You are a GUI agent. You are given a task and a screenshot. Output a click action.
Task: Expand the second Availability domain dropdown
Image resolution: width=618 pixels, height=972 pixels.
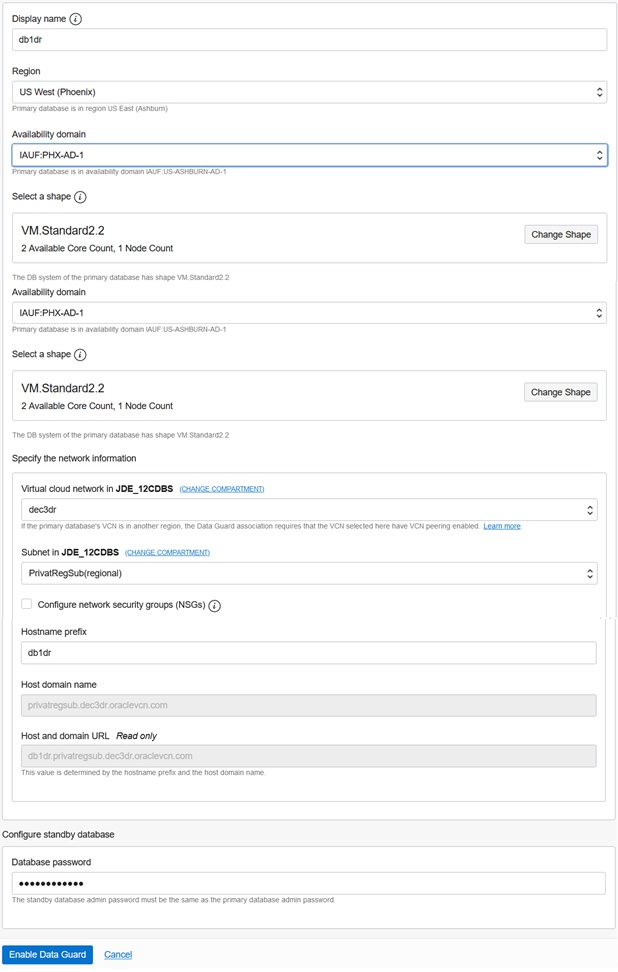309,313
